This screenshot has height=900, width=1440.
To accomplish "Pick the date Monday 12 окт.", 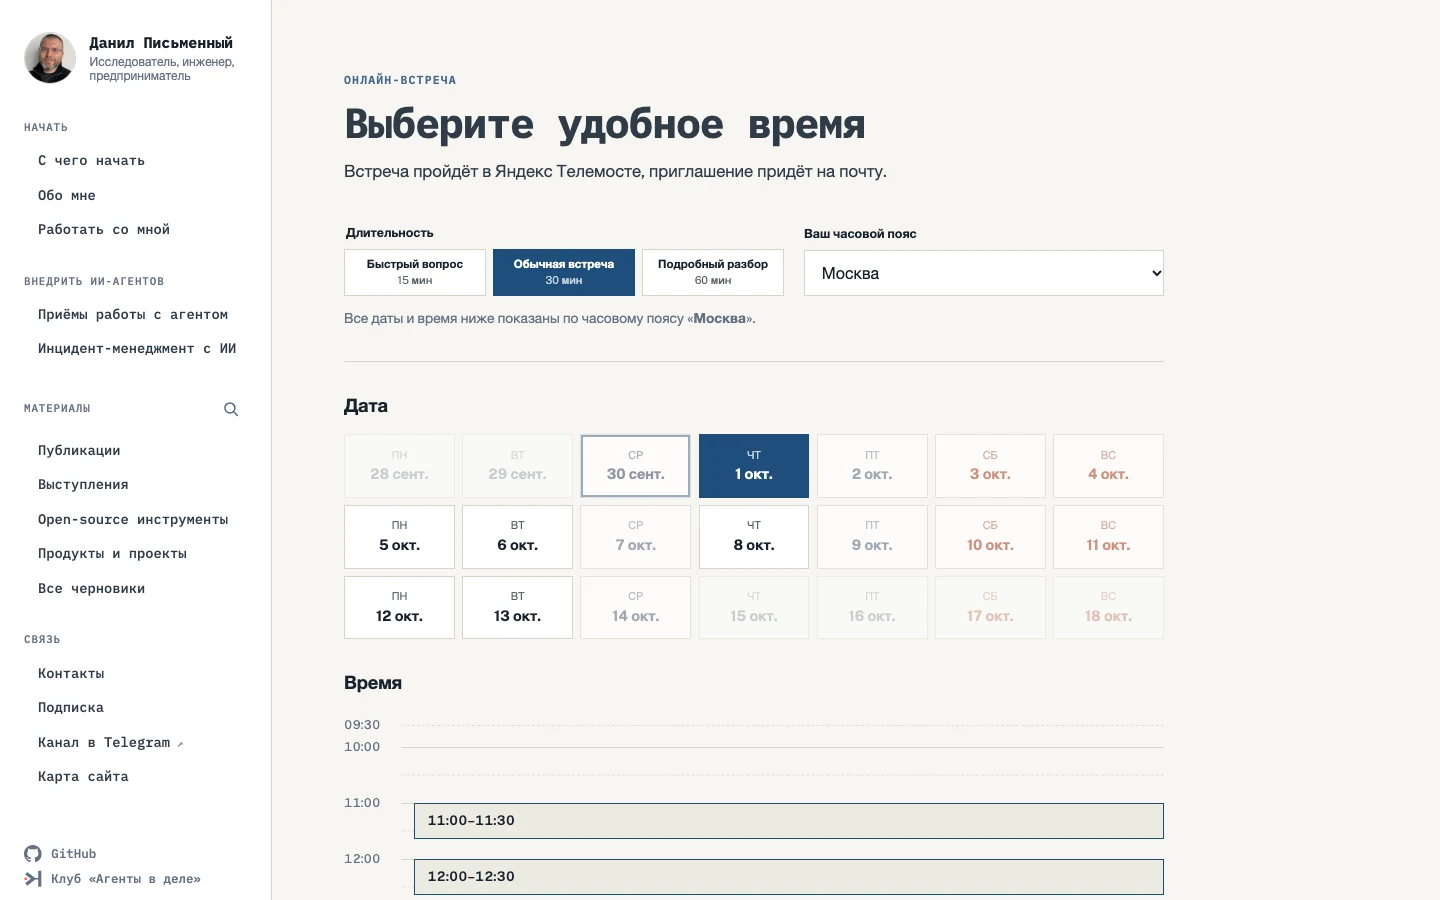I will click(x=399, y=607).
